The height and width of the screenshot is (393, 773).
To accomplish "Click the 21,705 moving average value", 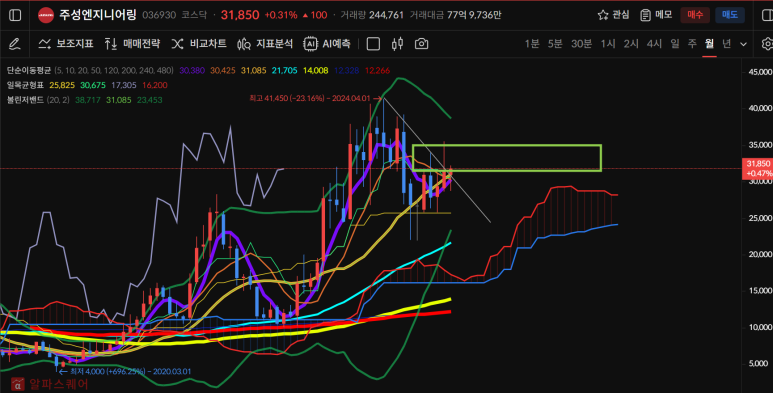I will (284, 71).
